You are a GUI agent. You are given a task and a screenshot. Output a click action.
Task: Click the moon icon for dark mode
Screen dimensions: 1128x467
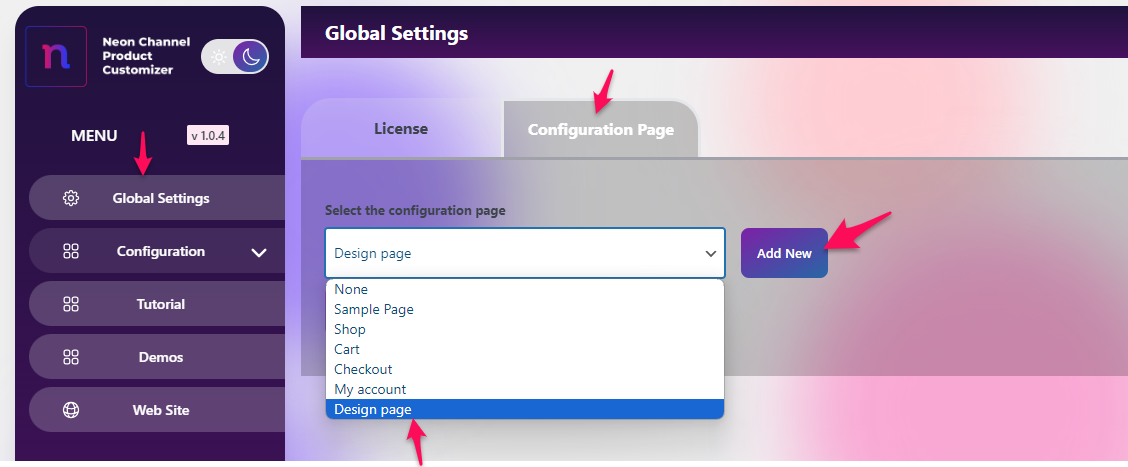pos(251,58)
